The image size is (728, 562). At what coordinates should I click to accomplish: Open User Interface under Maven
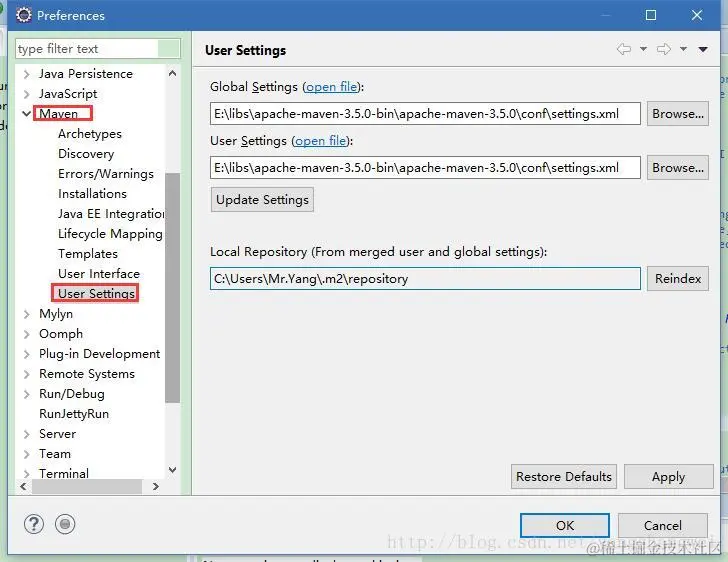99,274
